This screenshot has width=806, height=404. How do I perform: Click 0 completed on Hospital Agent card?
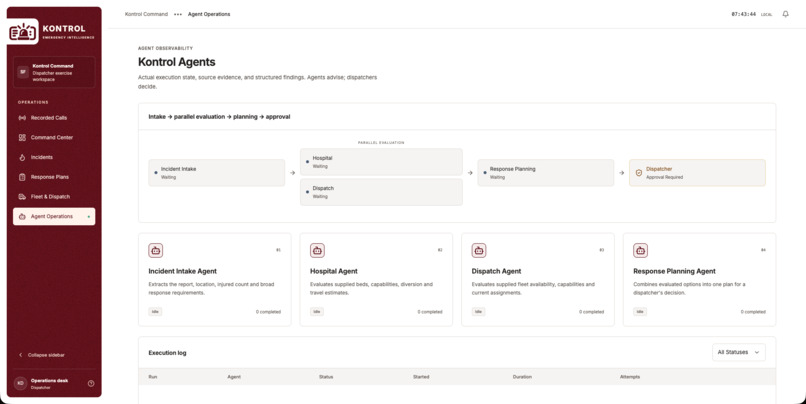(430, 312)
